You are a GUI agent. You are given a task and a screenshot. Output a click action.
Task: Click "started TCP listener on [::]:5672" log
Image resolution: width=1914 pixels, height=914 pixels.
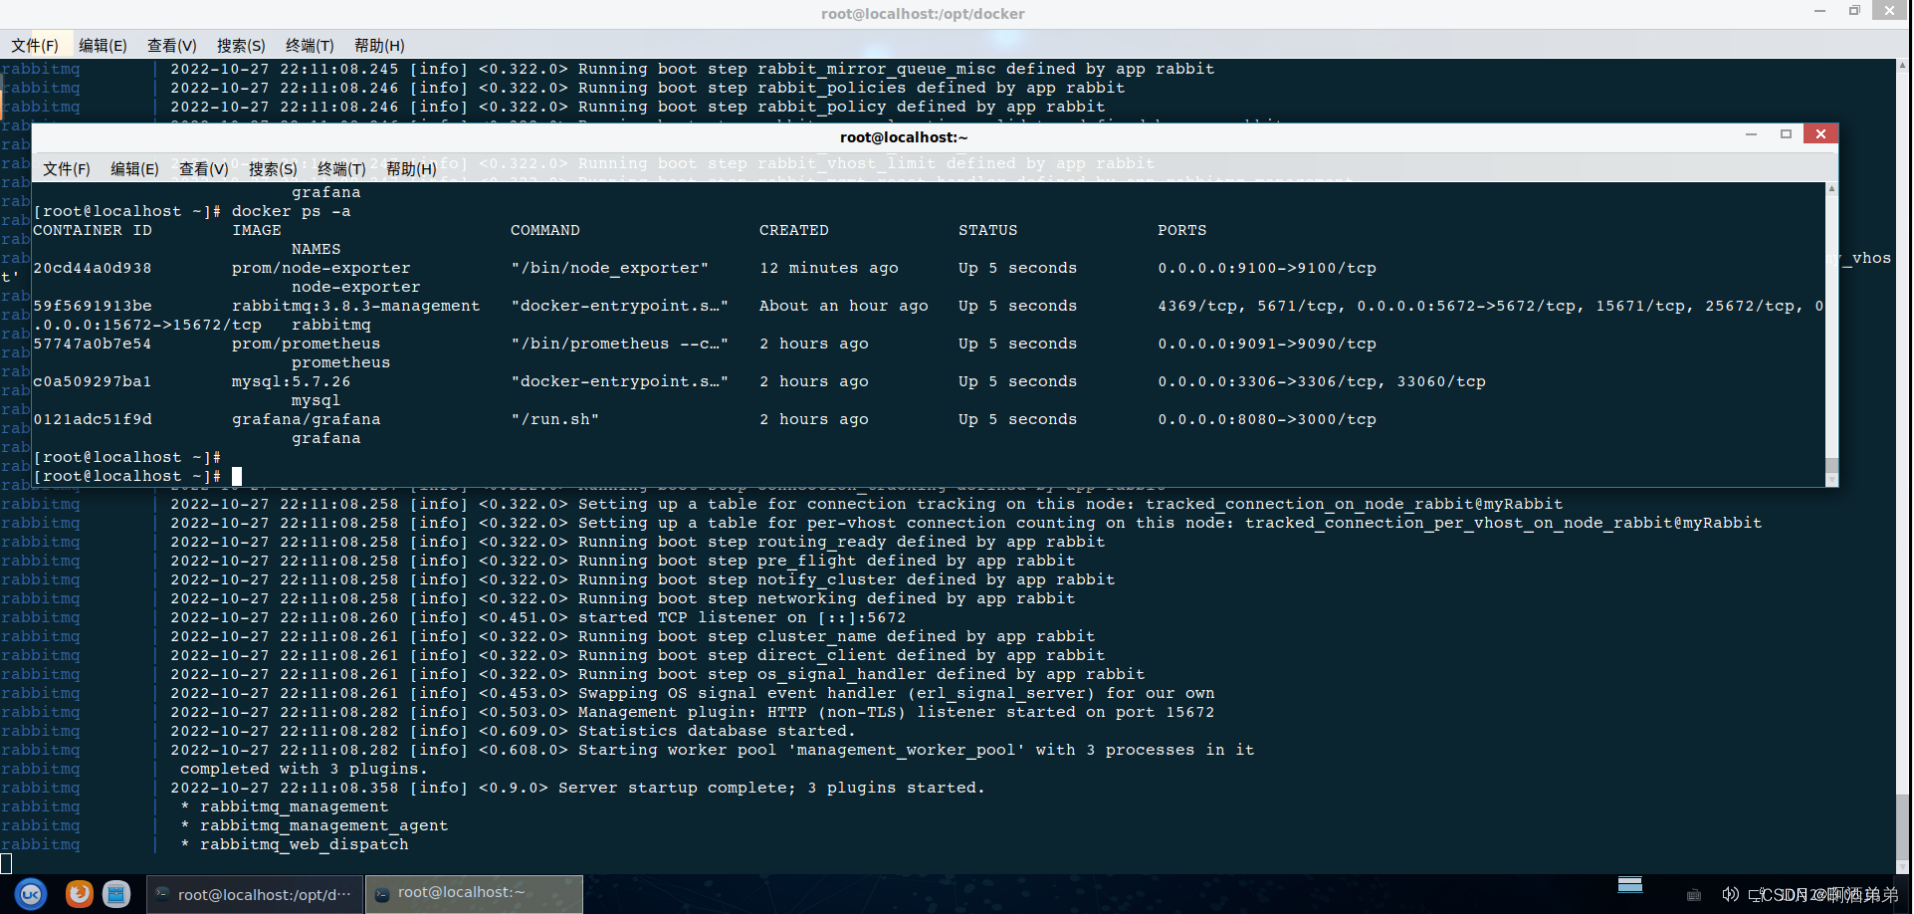tap(742, 618)
